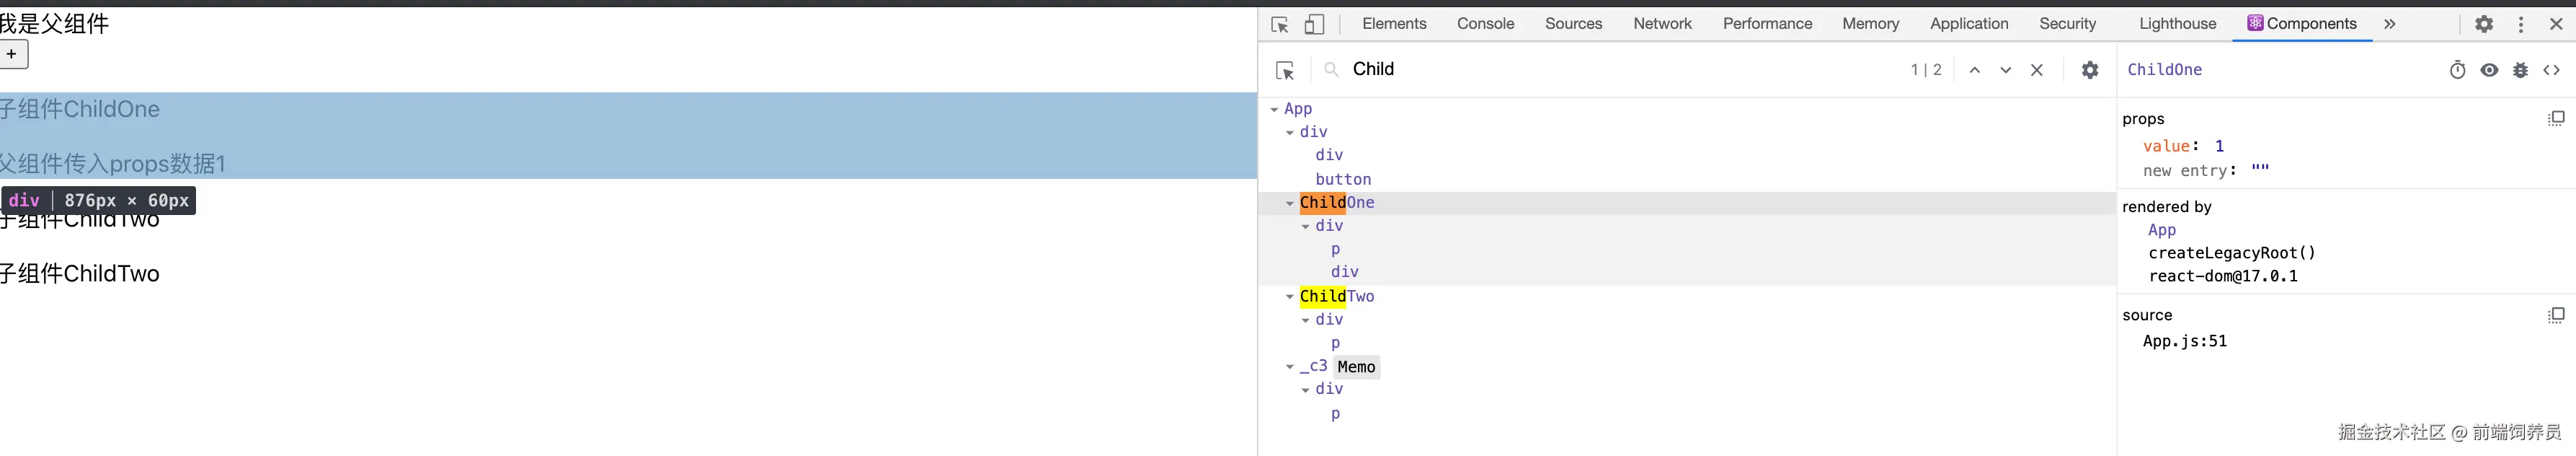Click the suspend component stopwatch icon

[2457, 70]
